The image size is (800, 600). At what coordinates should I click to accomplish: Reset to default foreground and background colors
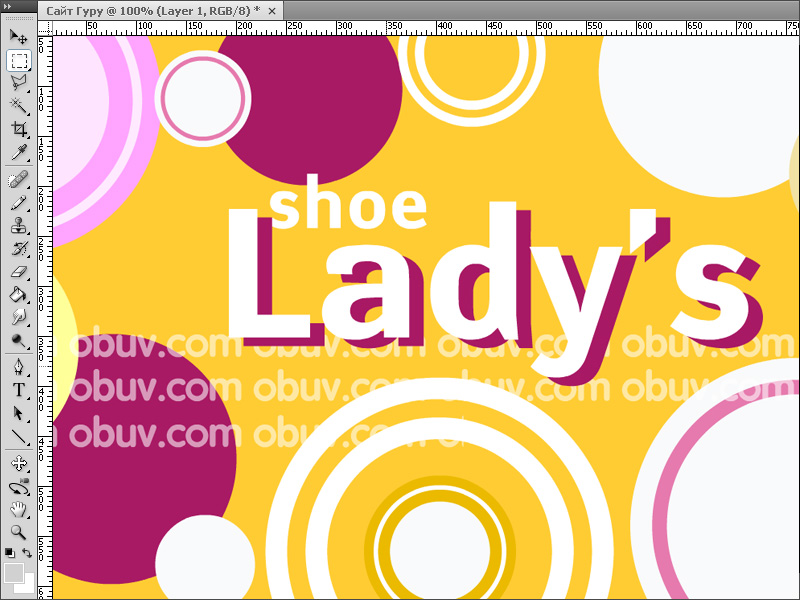[x=9, y=553]
